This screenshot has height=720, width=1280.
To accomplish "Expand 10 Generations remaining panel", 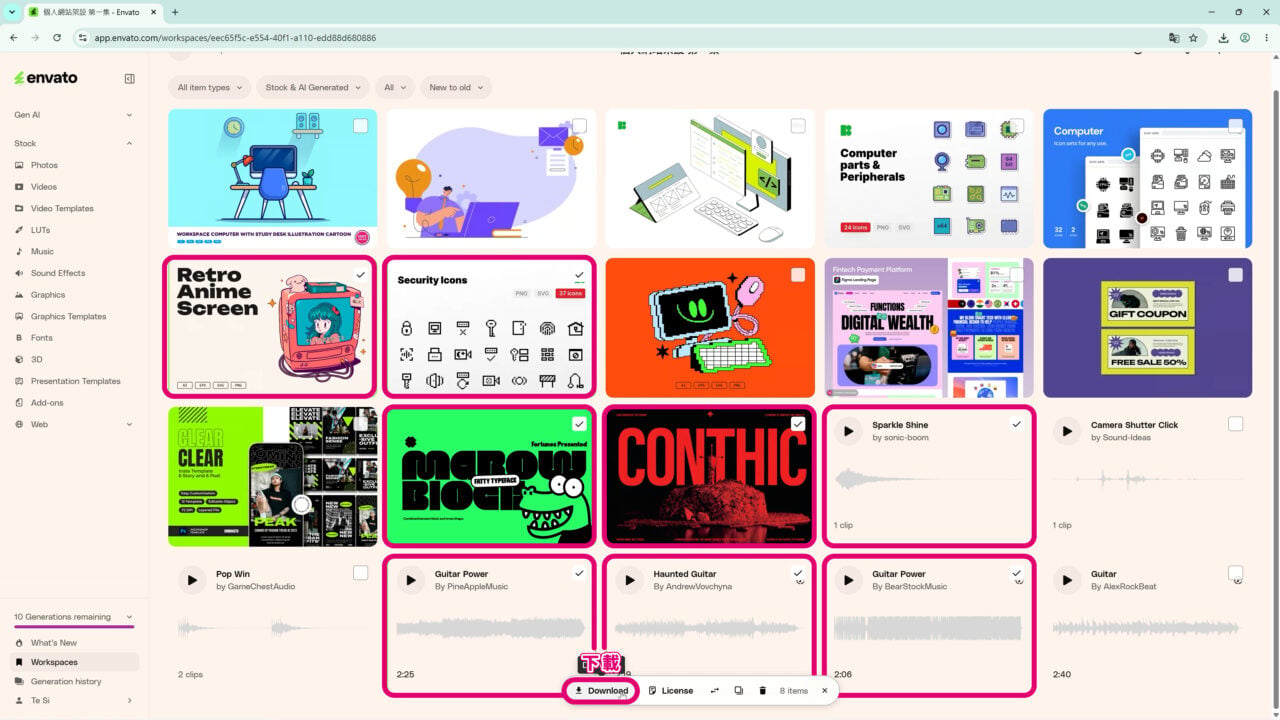I will 72,617.
